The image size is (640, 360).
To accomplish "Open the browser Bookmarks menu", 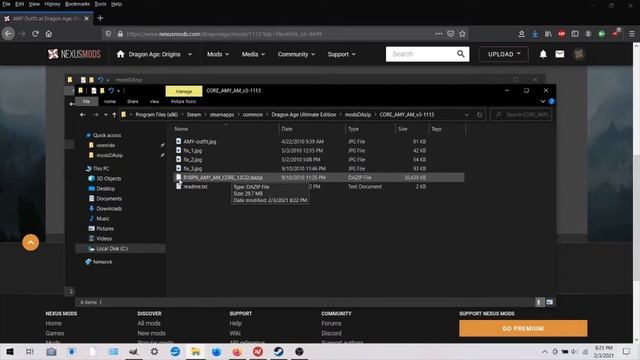I will (77, 4).
